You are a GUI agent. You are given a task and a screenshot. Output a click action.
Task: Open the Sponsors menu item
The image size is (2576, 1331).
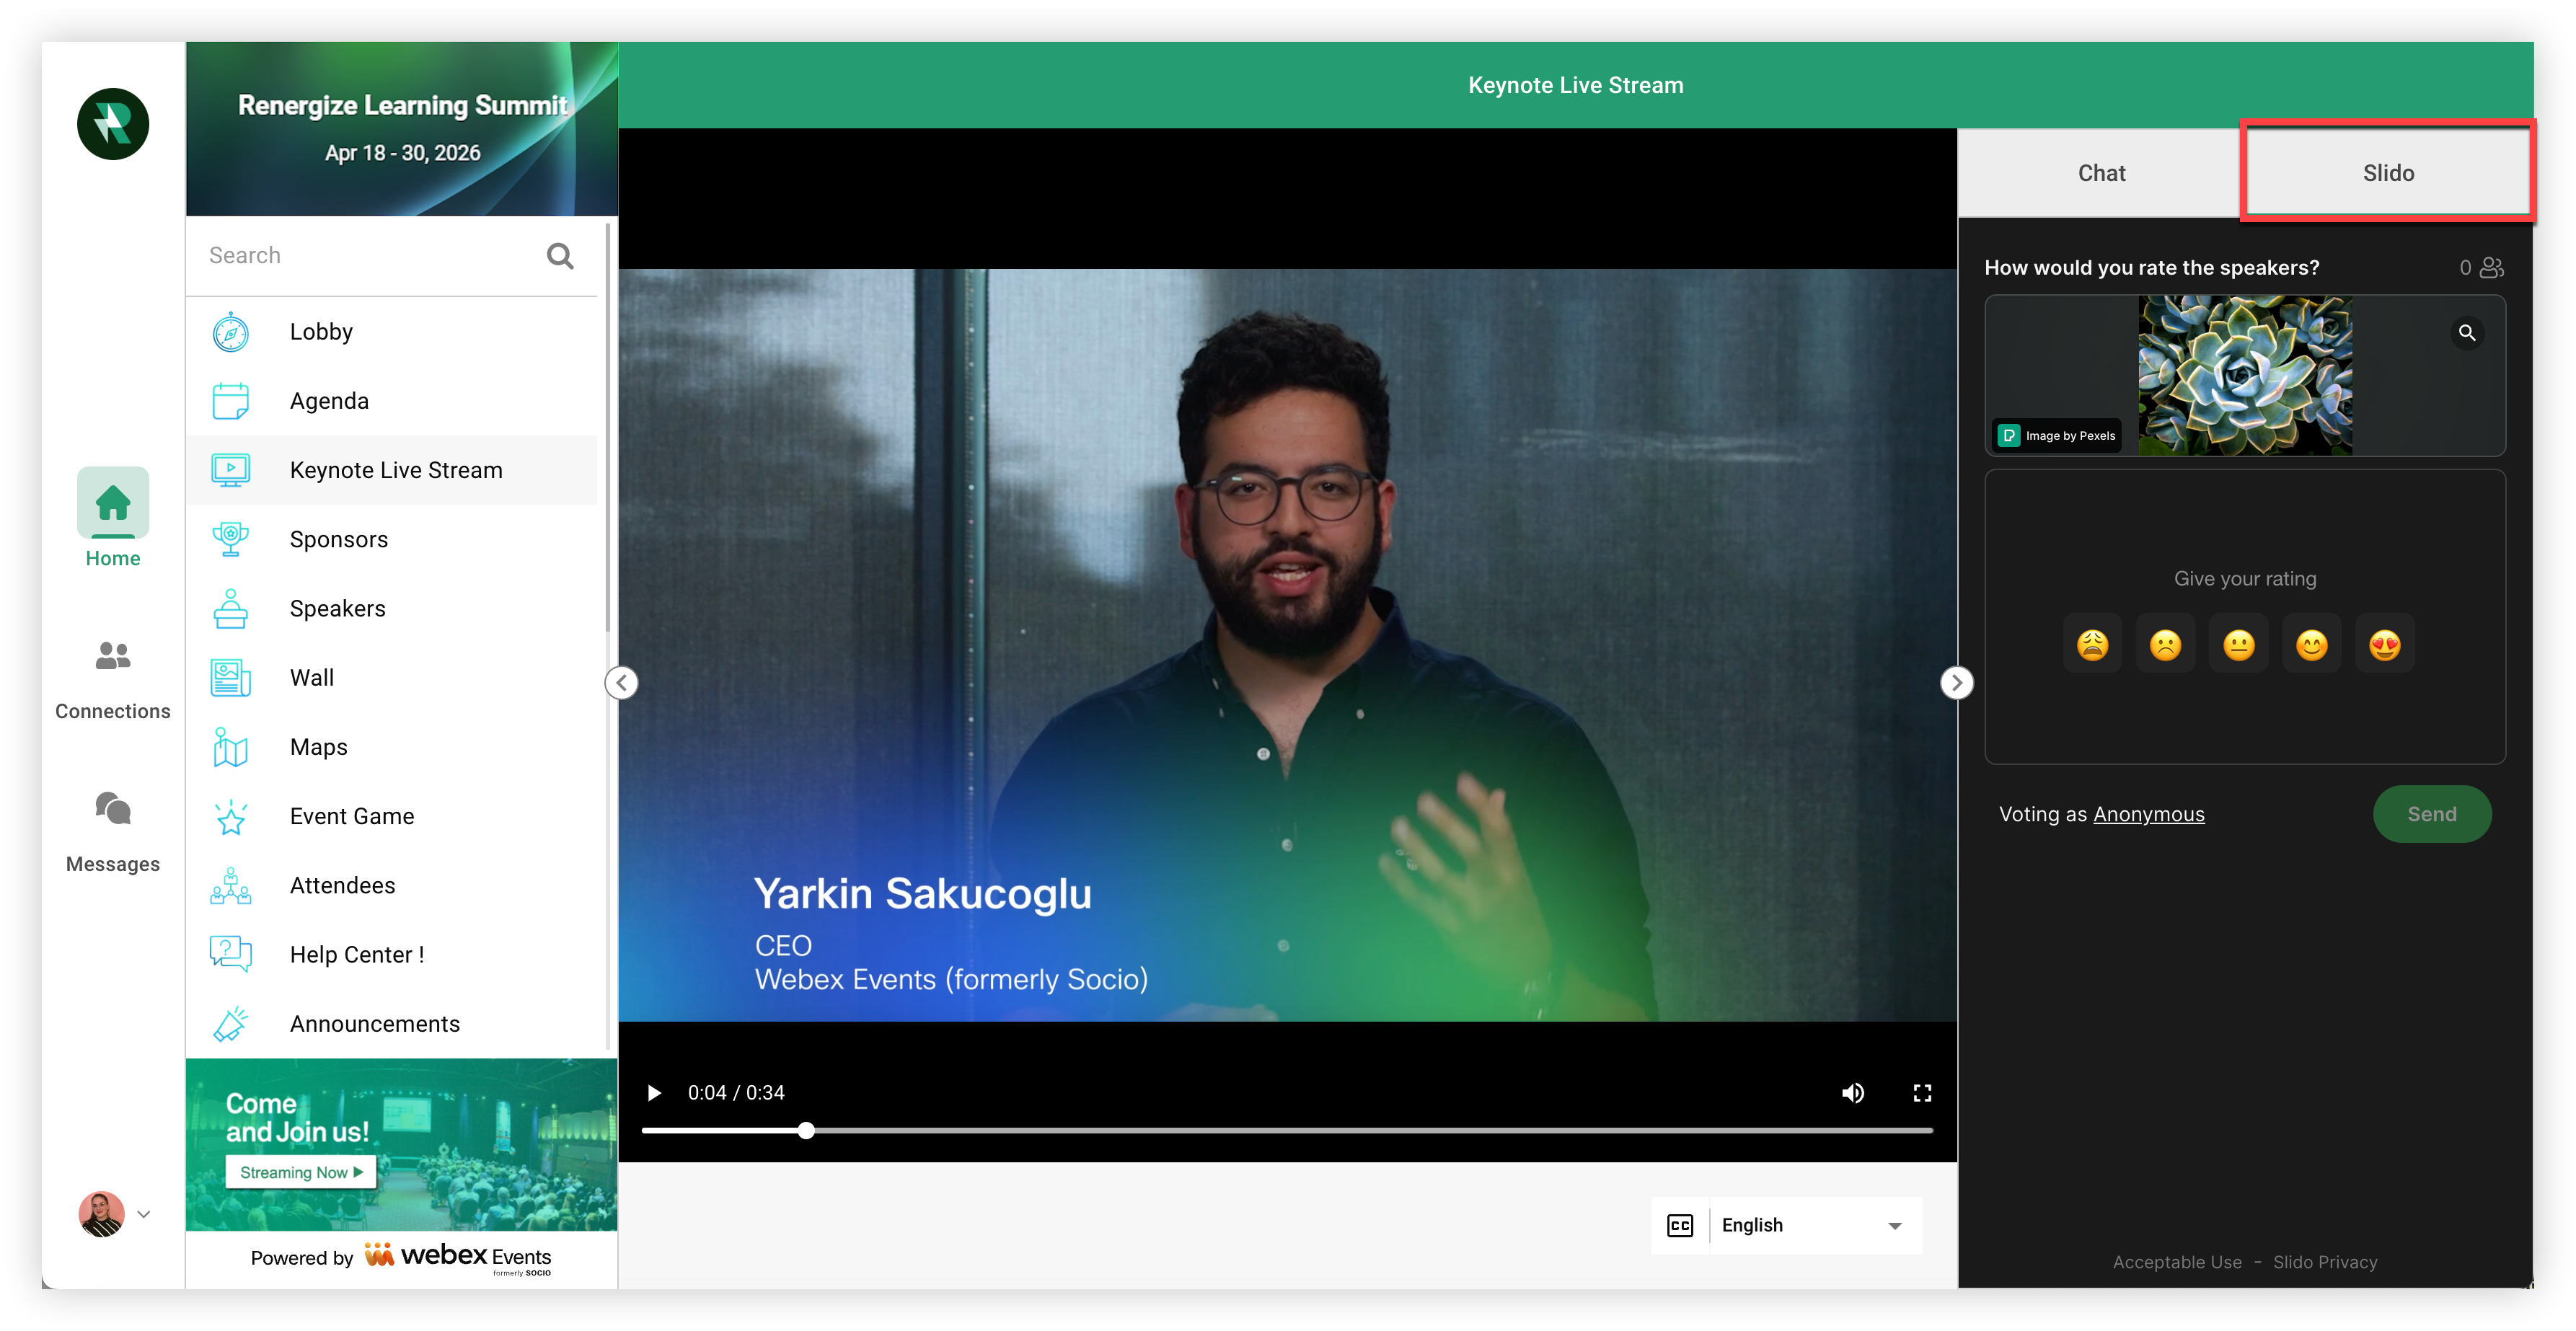click(392, 539)
